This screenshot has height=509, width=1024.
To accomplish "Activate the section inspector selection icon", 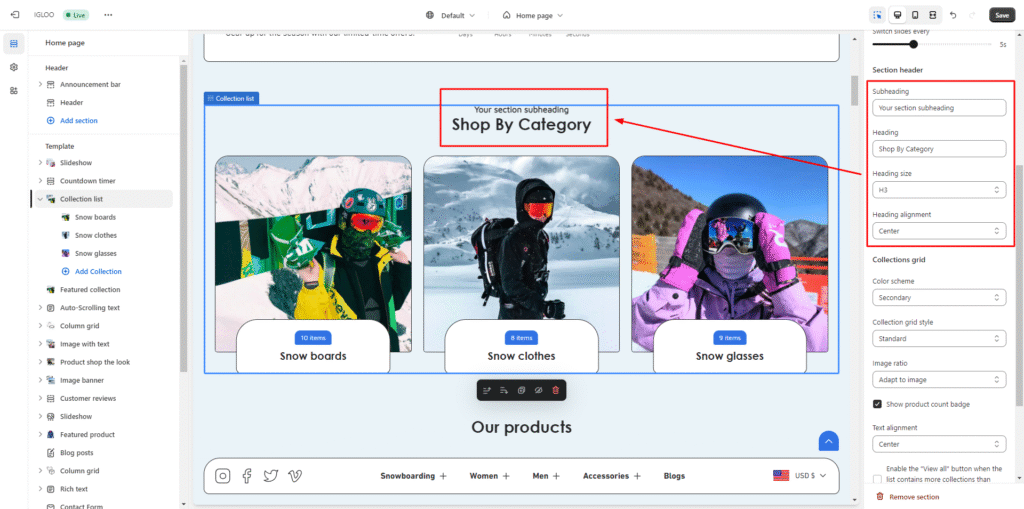I will [877, 15].
